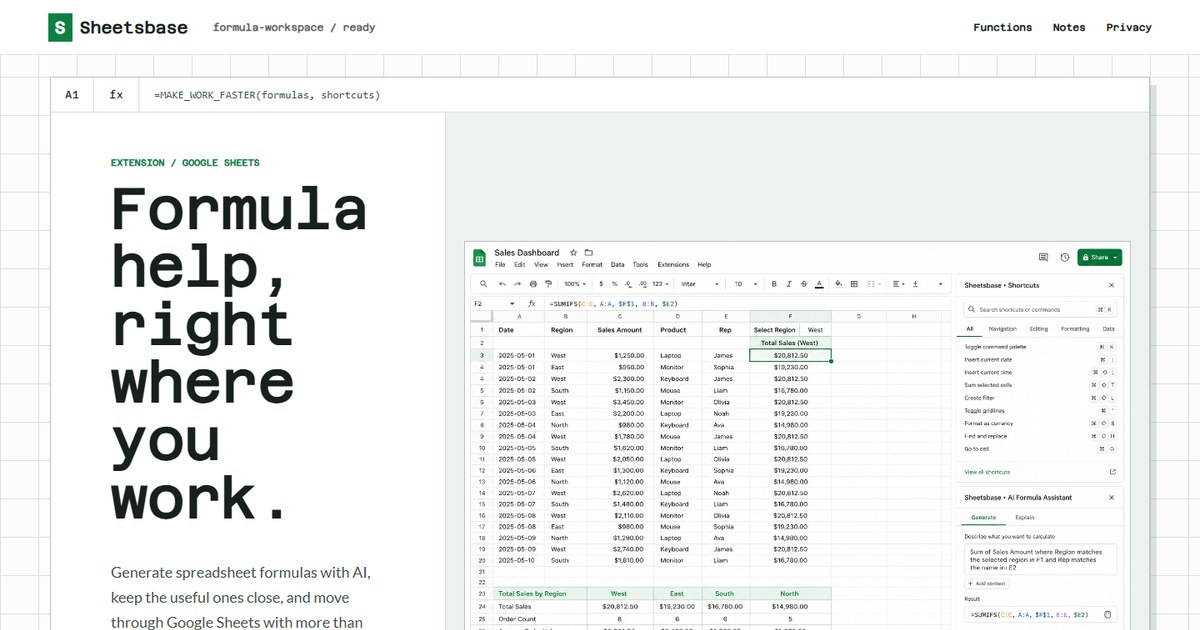The image size is (1200, 630).
Task: Click the vertical align icon
Action: point(916,284)
